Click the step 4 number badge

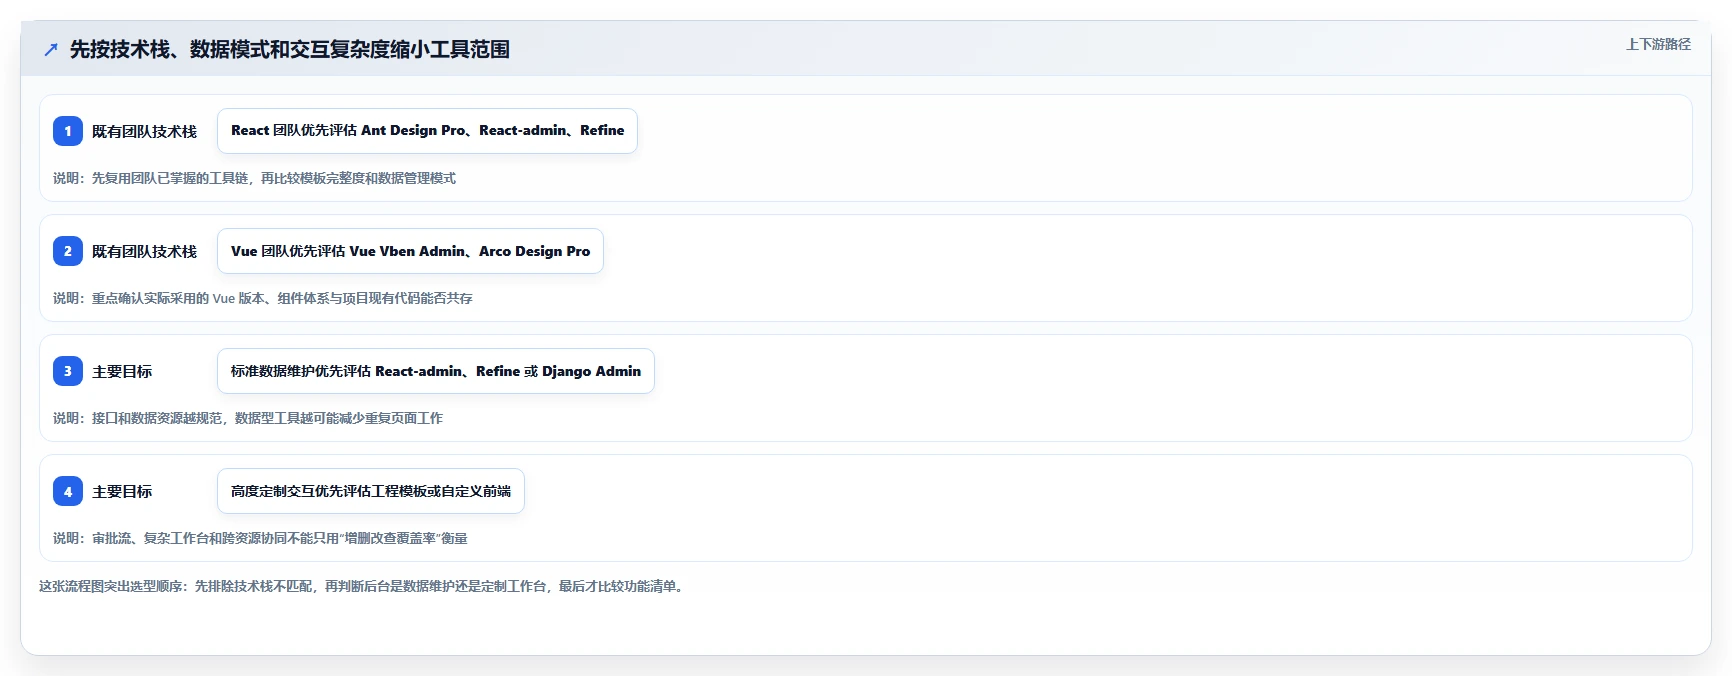point(68,491)
